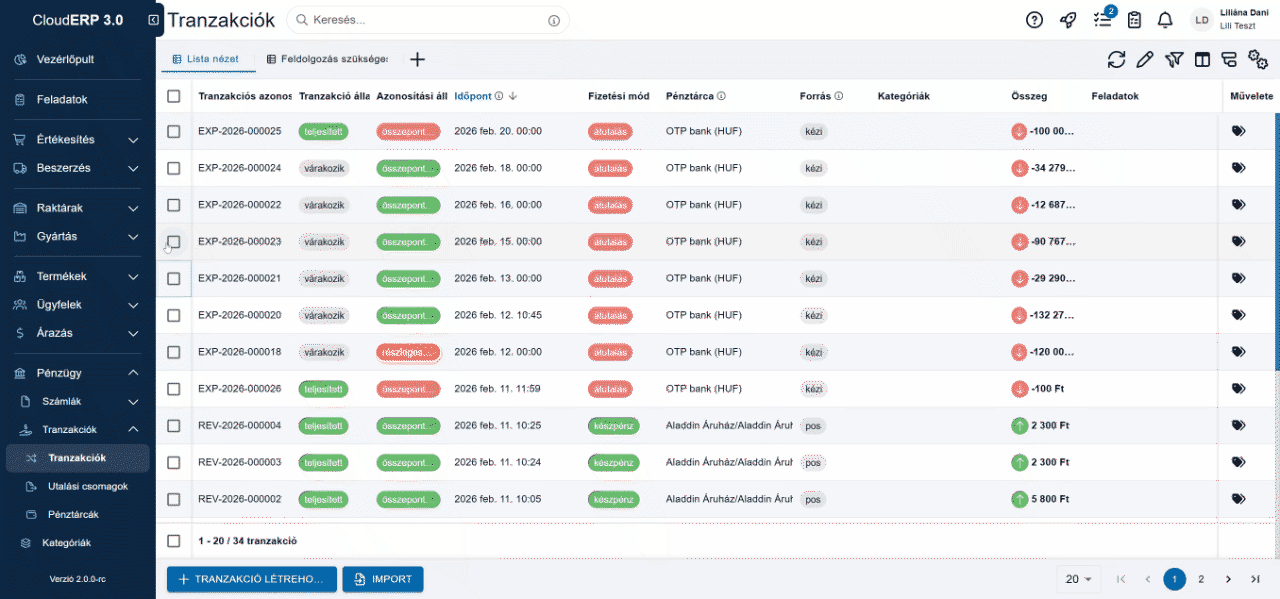Open the notifications bell

click(x=1165, y=20)
